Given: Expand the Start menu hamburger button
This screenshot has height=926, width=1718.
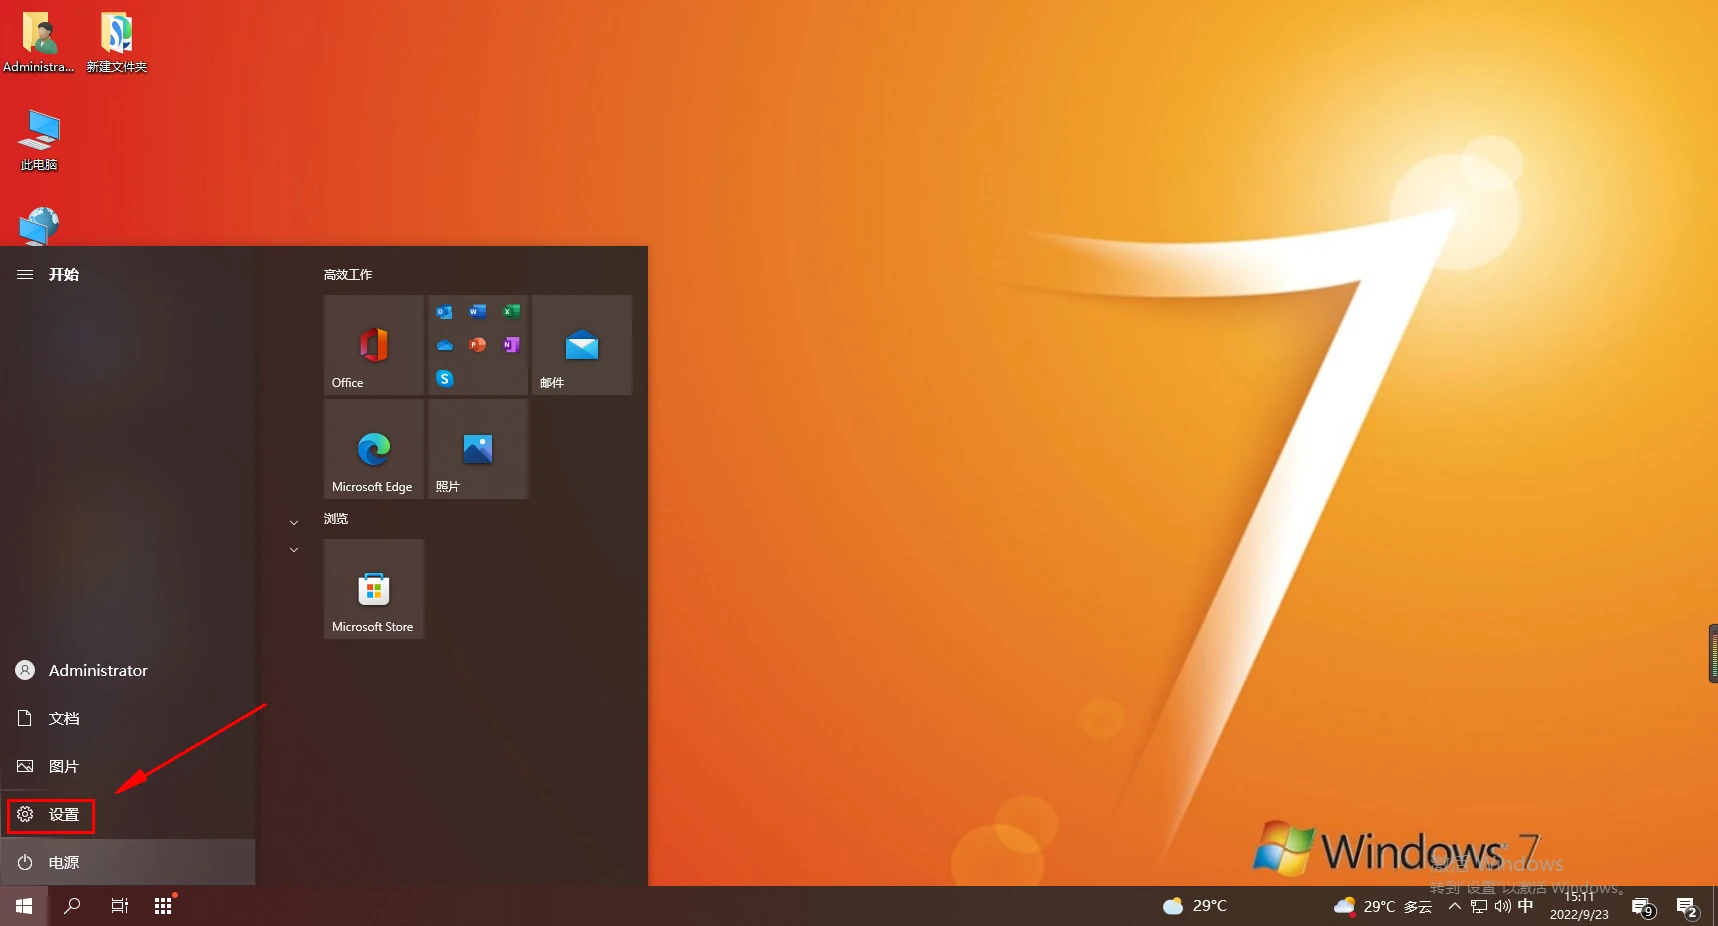Looking at the screenshot, I should 25,274.
